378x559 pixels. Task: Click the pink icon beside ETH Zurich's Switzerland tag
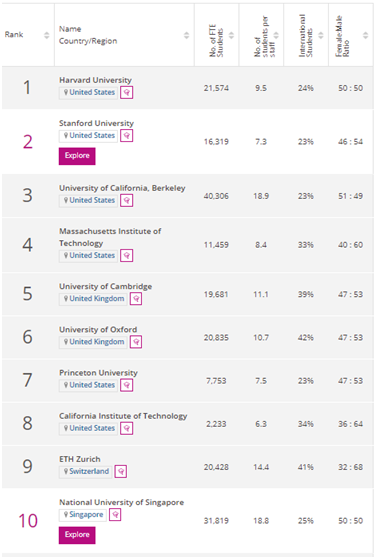(121, 471)
